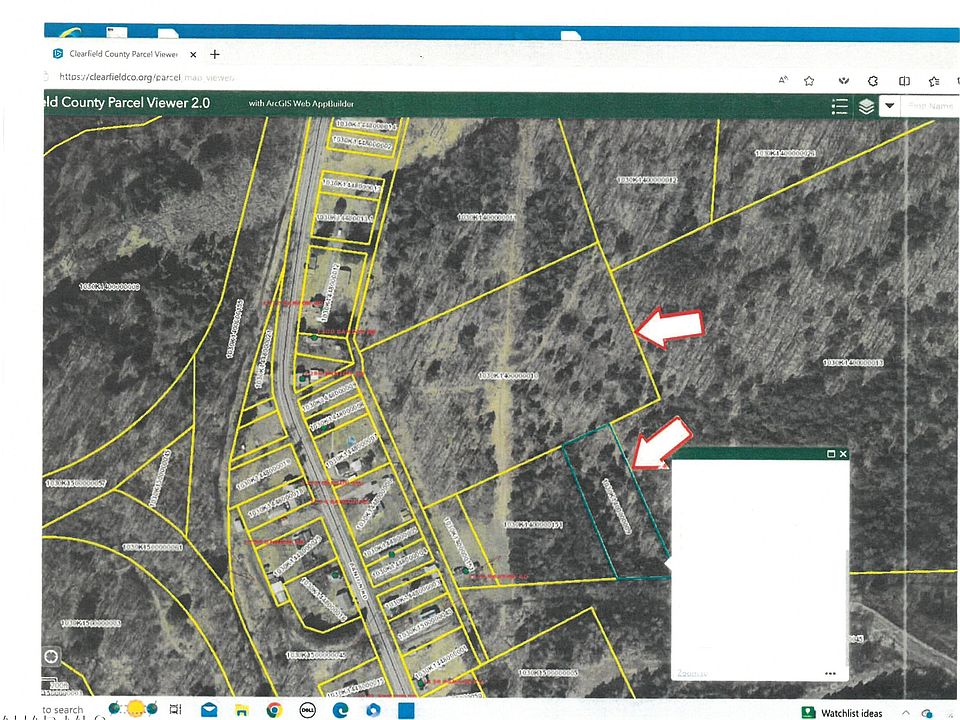The width and height of the screenshot is (960, 720).
Task: Open the Legend list widget
Action: [x=840, y=106]
